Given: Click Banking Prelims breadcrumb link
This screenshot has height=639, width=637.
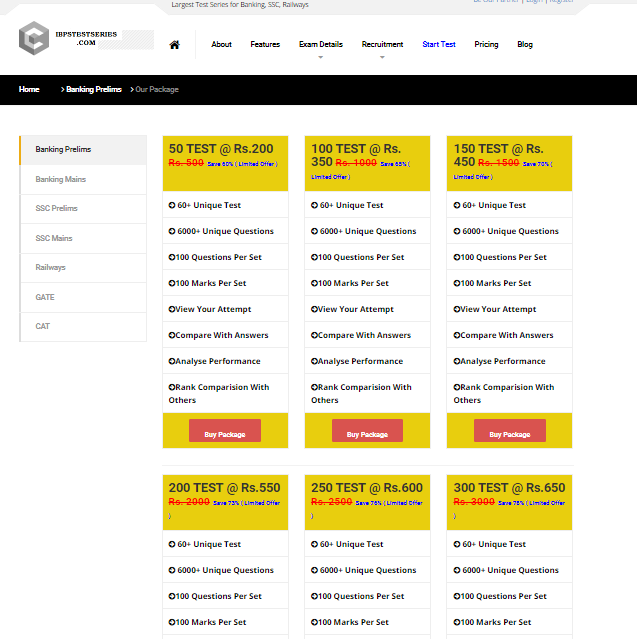Looking at the screenshot, I should point(93,90).
